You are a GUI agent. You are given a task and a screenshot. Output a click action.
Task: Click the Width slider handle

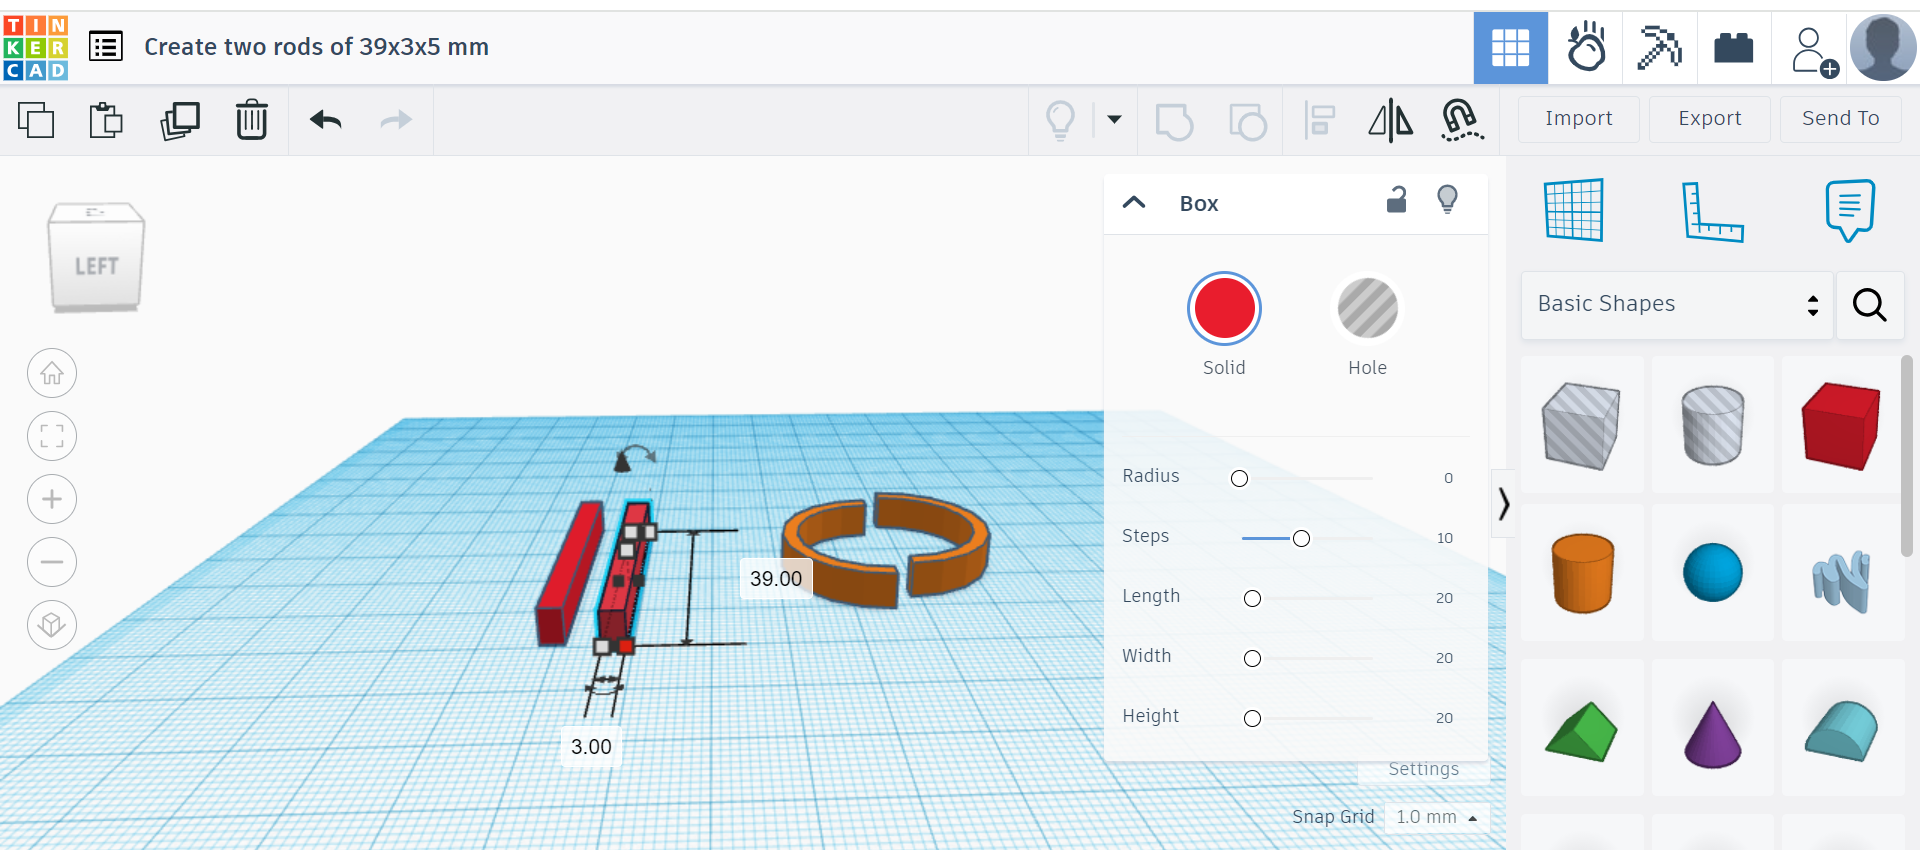pyautogui.click(x=1252, y=658)
